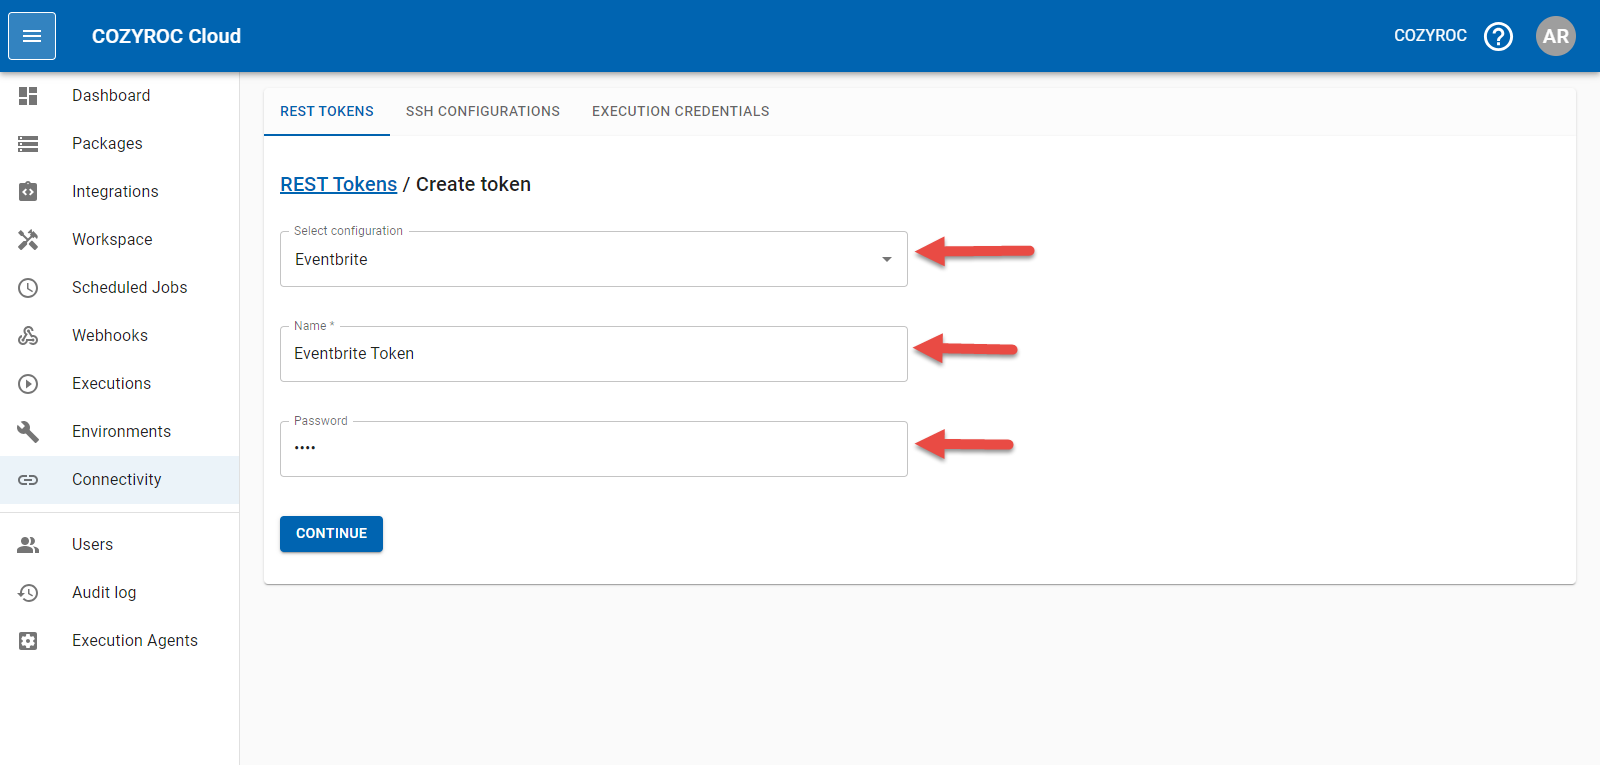
Task: Switch to EXECUTION CREDENTIALS tab
Action: [681, 112]
